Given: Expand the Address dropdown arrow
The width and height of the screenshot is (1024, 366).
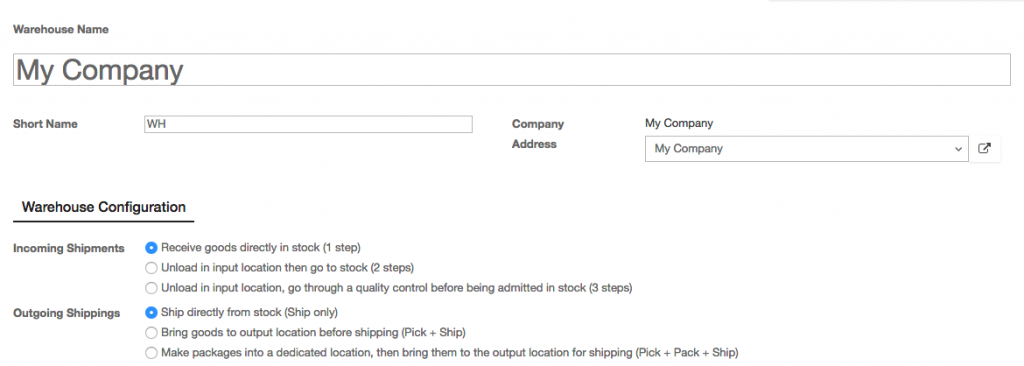Looking at the screenshot, I should point(958,149).
